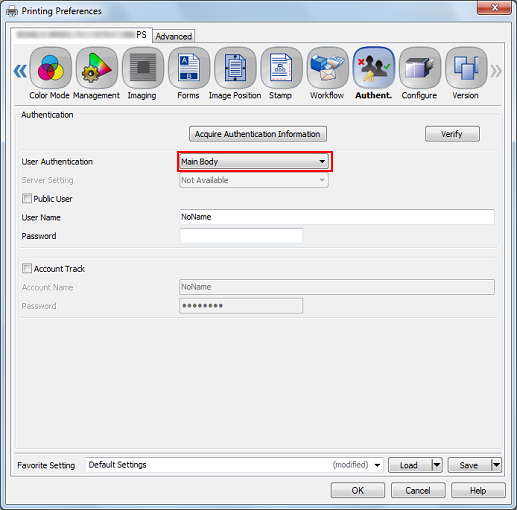Focus the User Name input field
Screen dimensions: 517x510
tap(337, 217)
